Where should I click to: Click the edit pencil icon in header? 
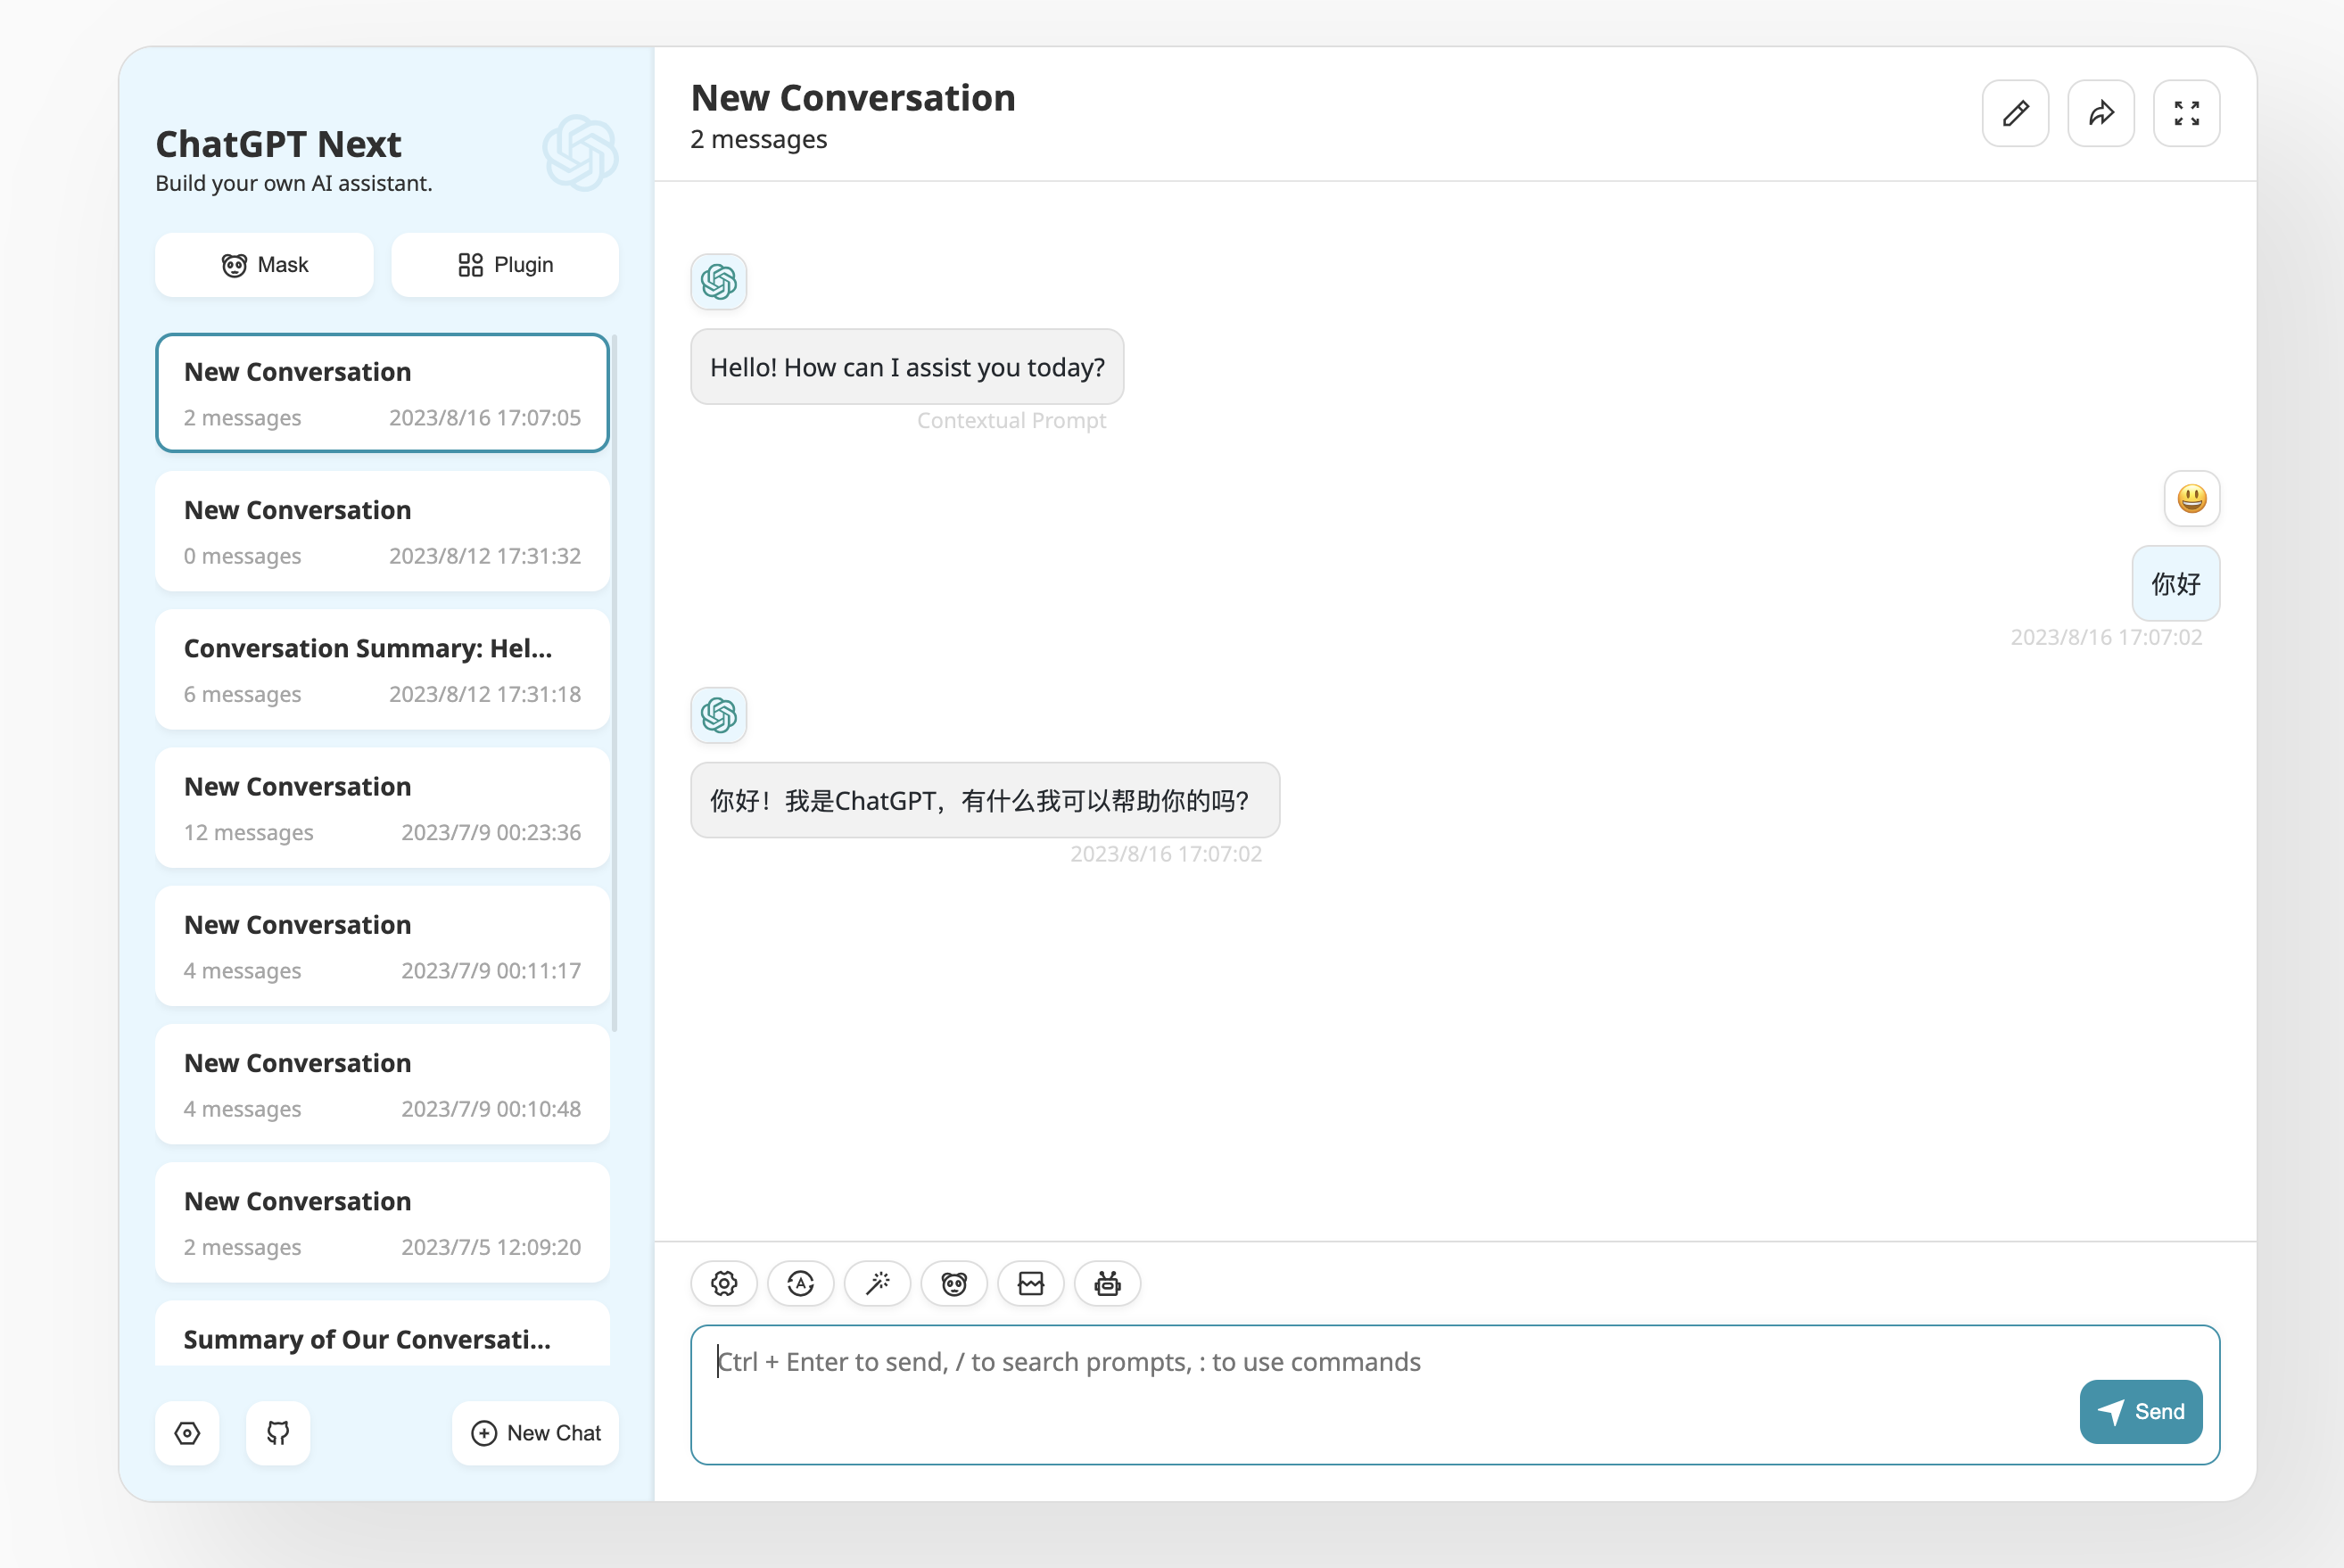pos(2015,113)
